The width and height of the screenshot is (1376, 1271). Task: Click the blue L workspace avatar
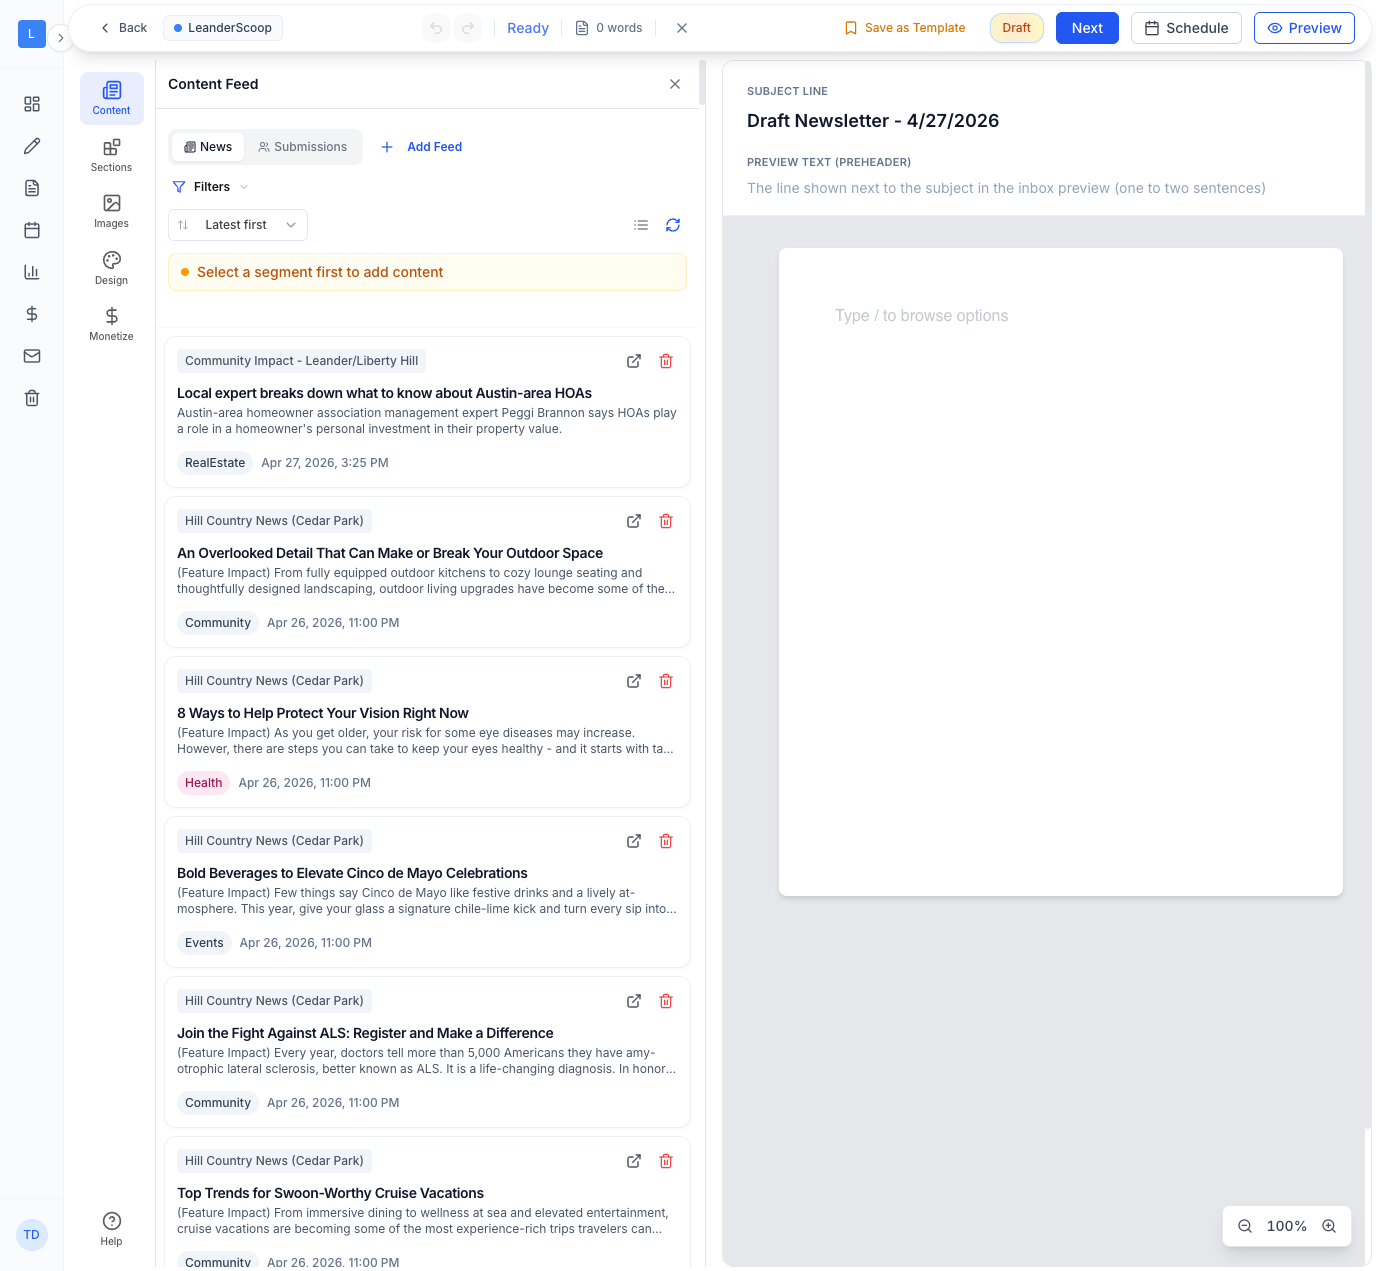coord(31,34)
